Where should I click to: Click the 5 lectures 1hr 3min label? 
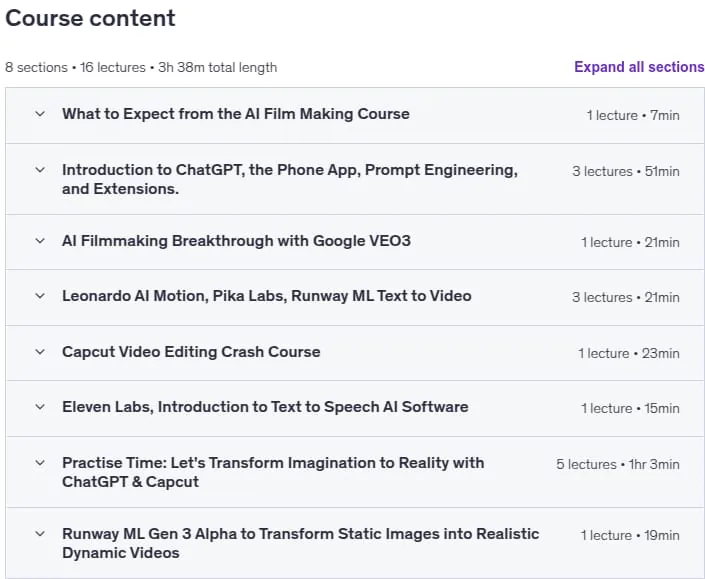tap(618, 464)
